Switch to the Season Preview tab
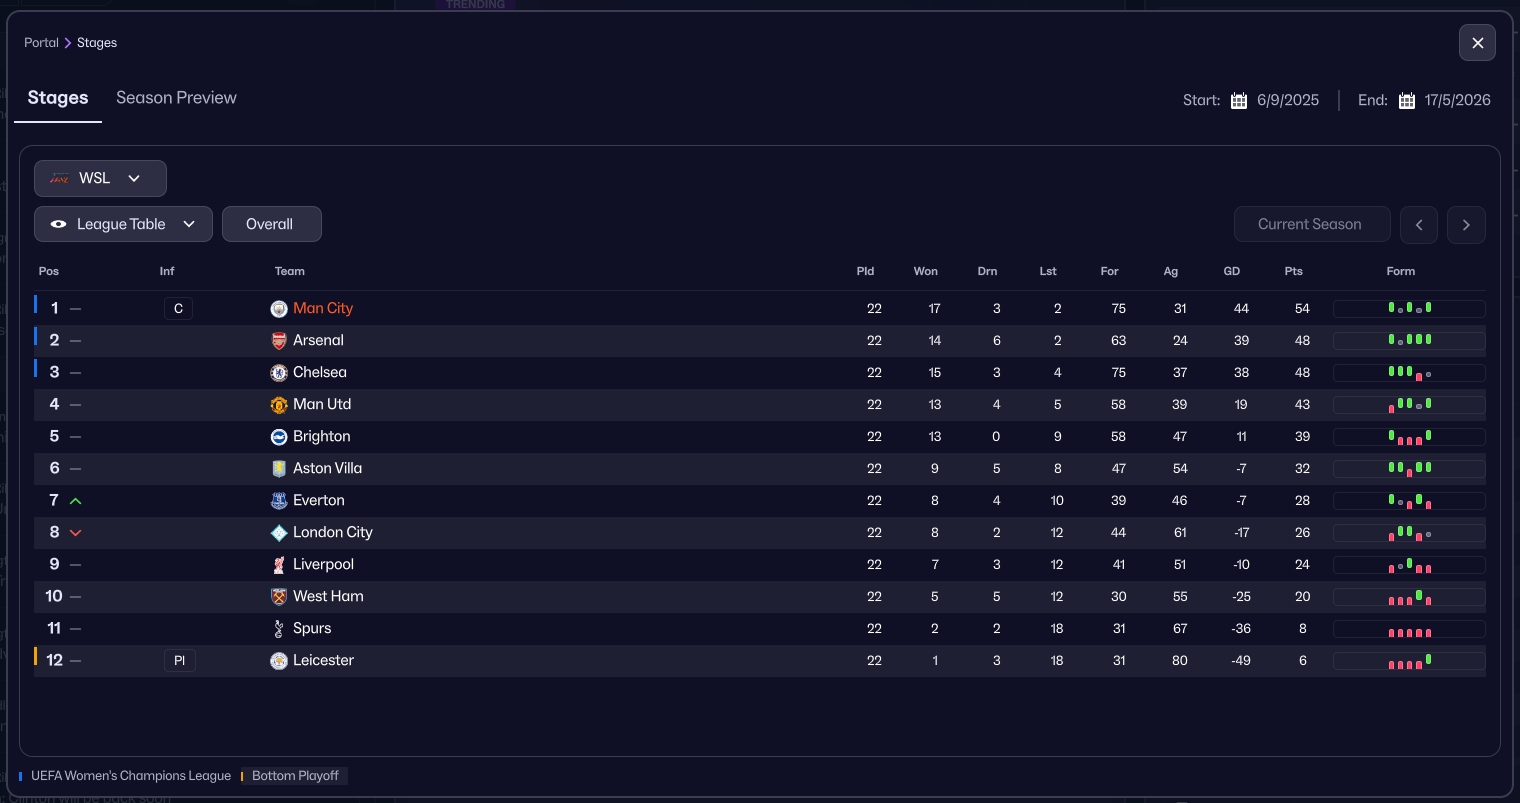Viewport: 1520px width, 803px height. (x=176, y=98)
